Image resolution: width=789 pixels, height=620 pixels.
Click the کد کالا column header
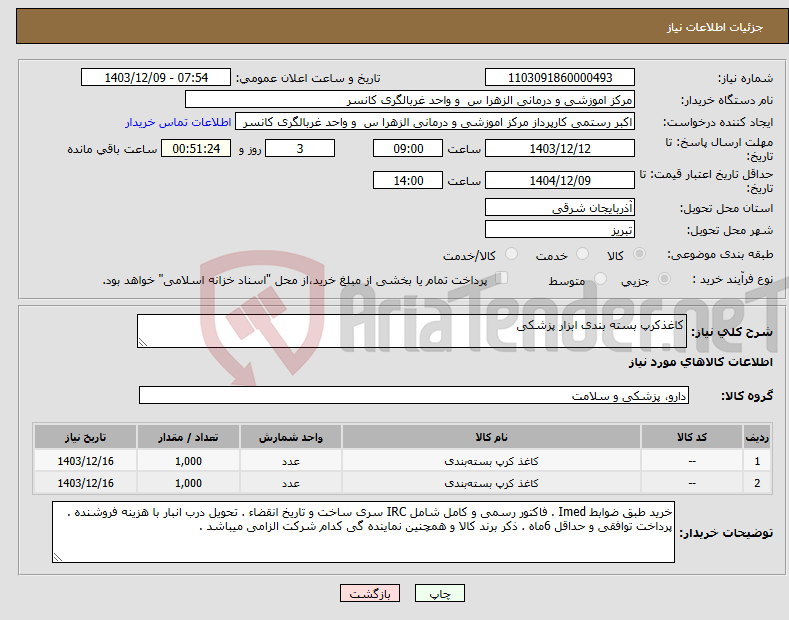tap(692, 437)
